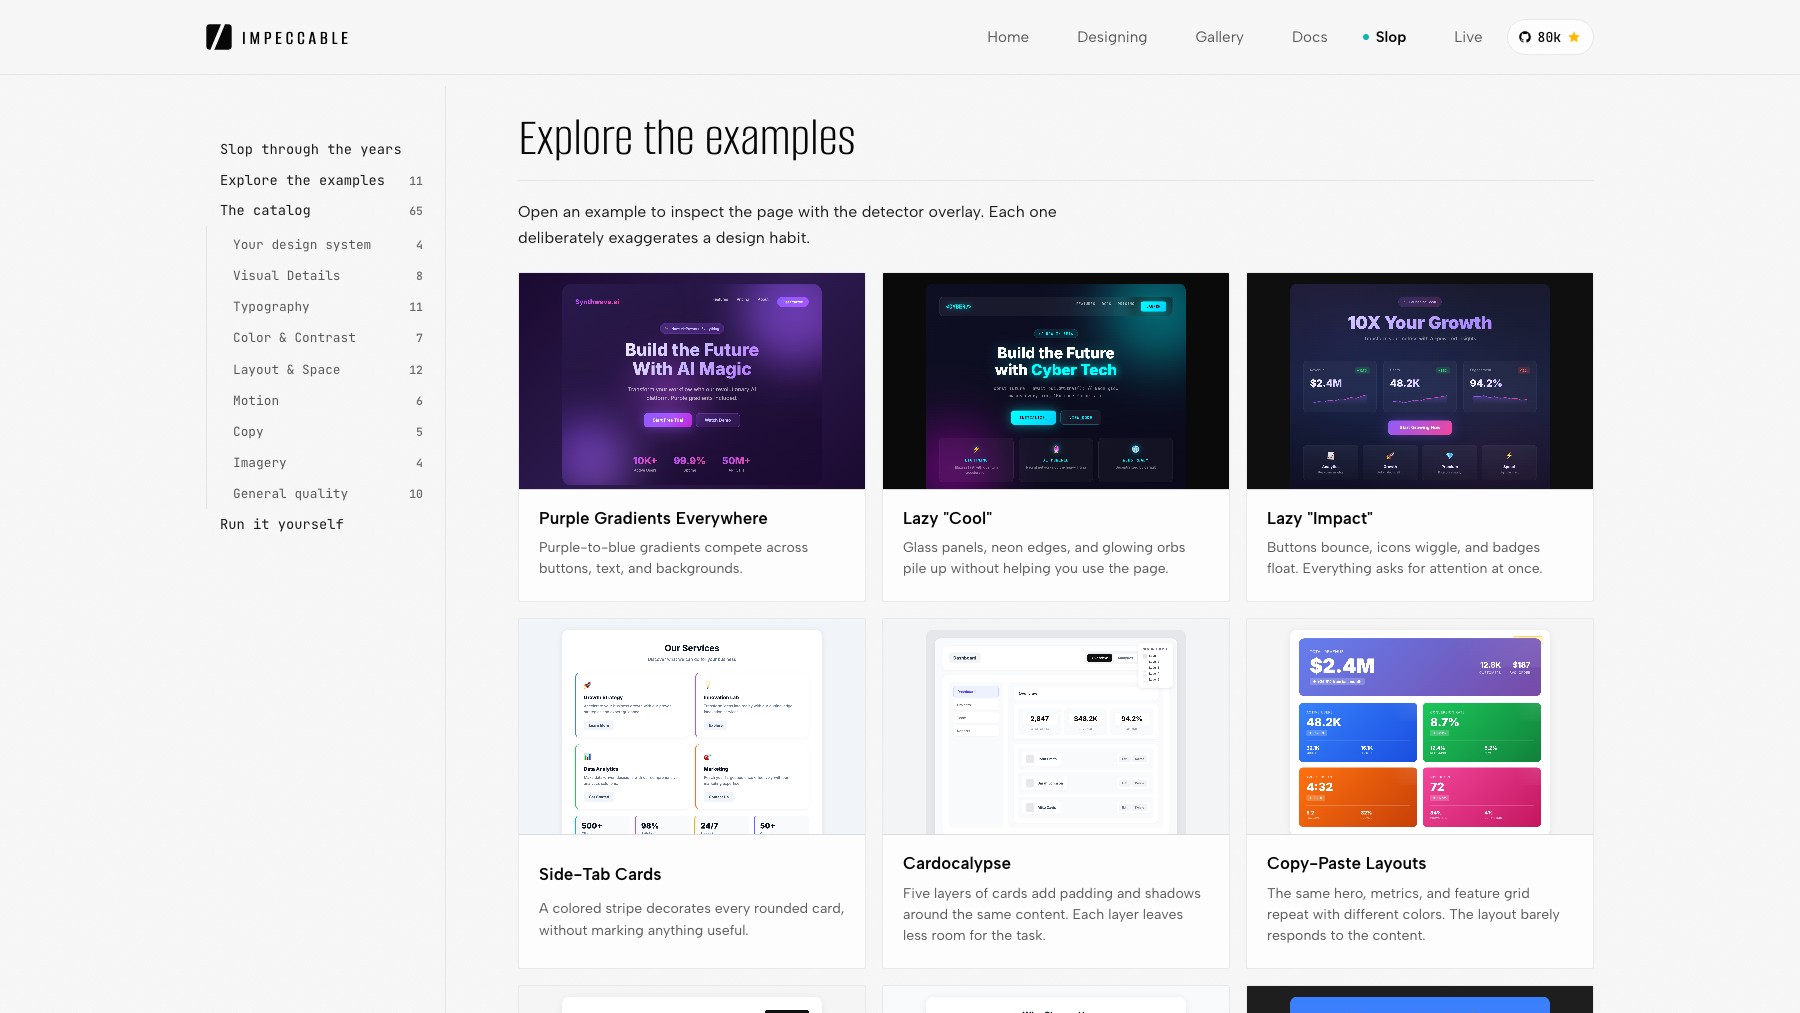Click the IMPECCABLE wordmark text

[295, 38]
